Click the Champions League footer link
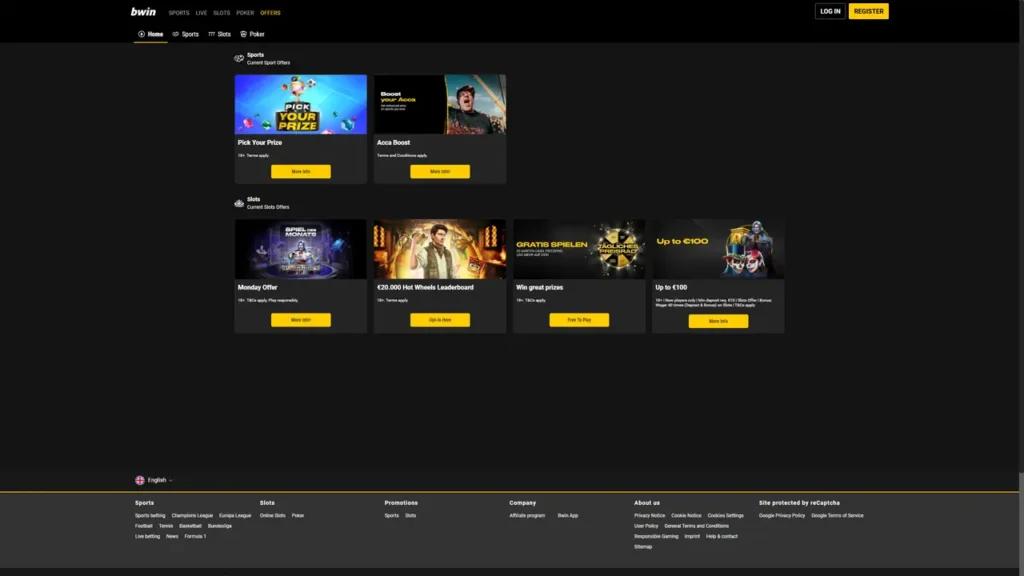 tap(192, 515)
